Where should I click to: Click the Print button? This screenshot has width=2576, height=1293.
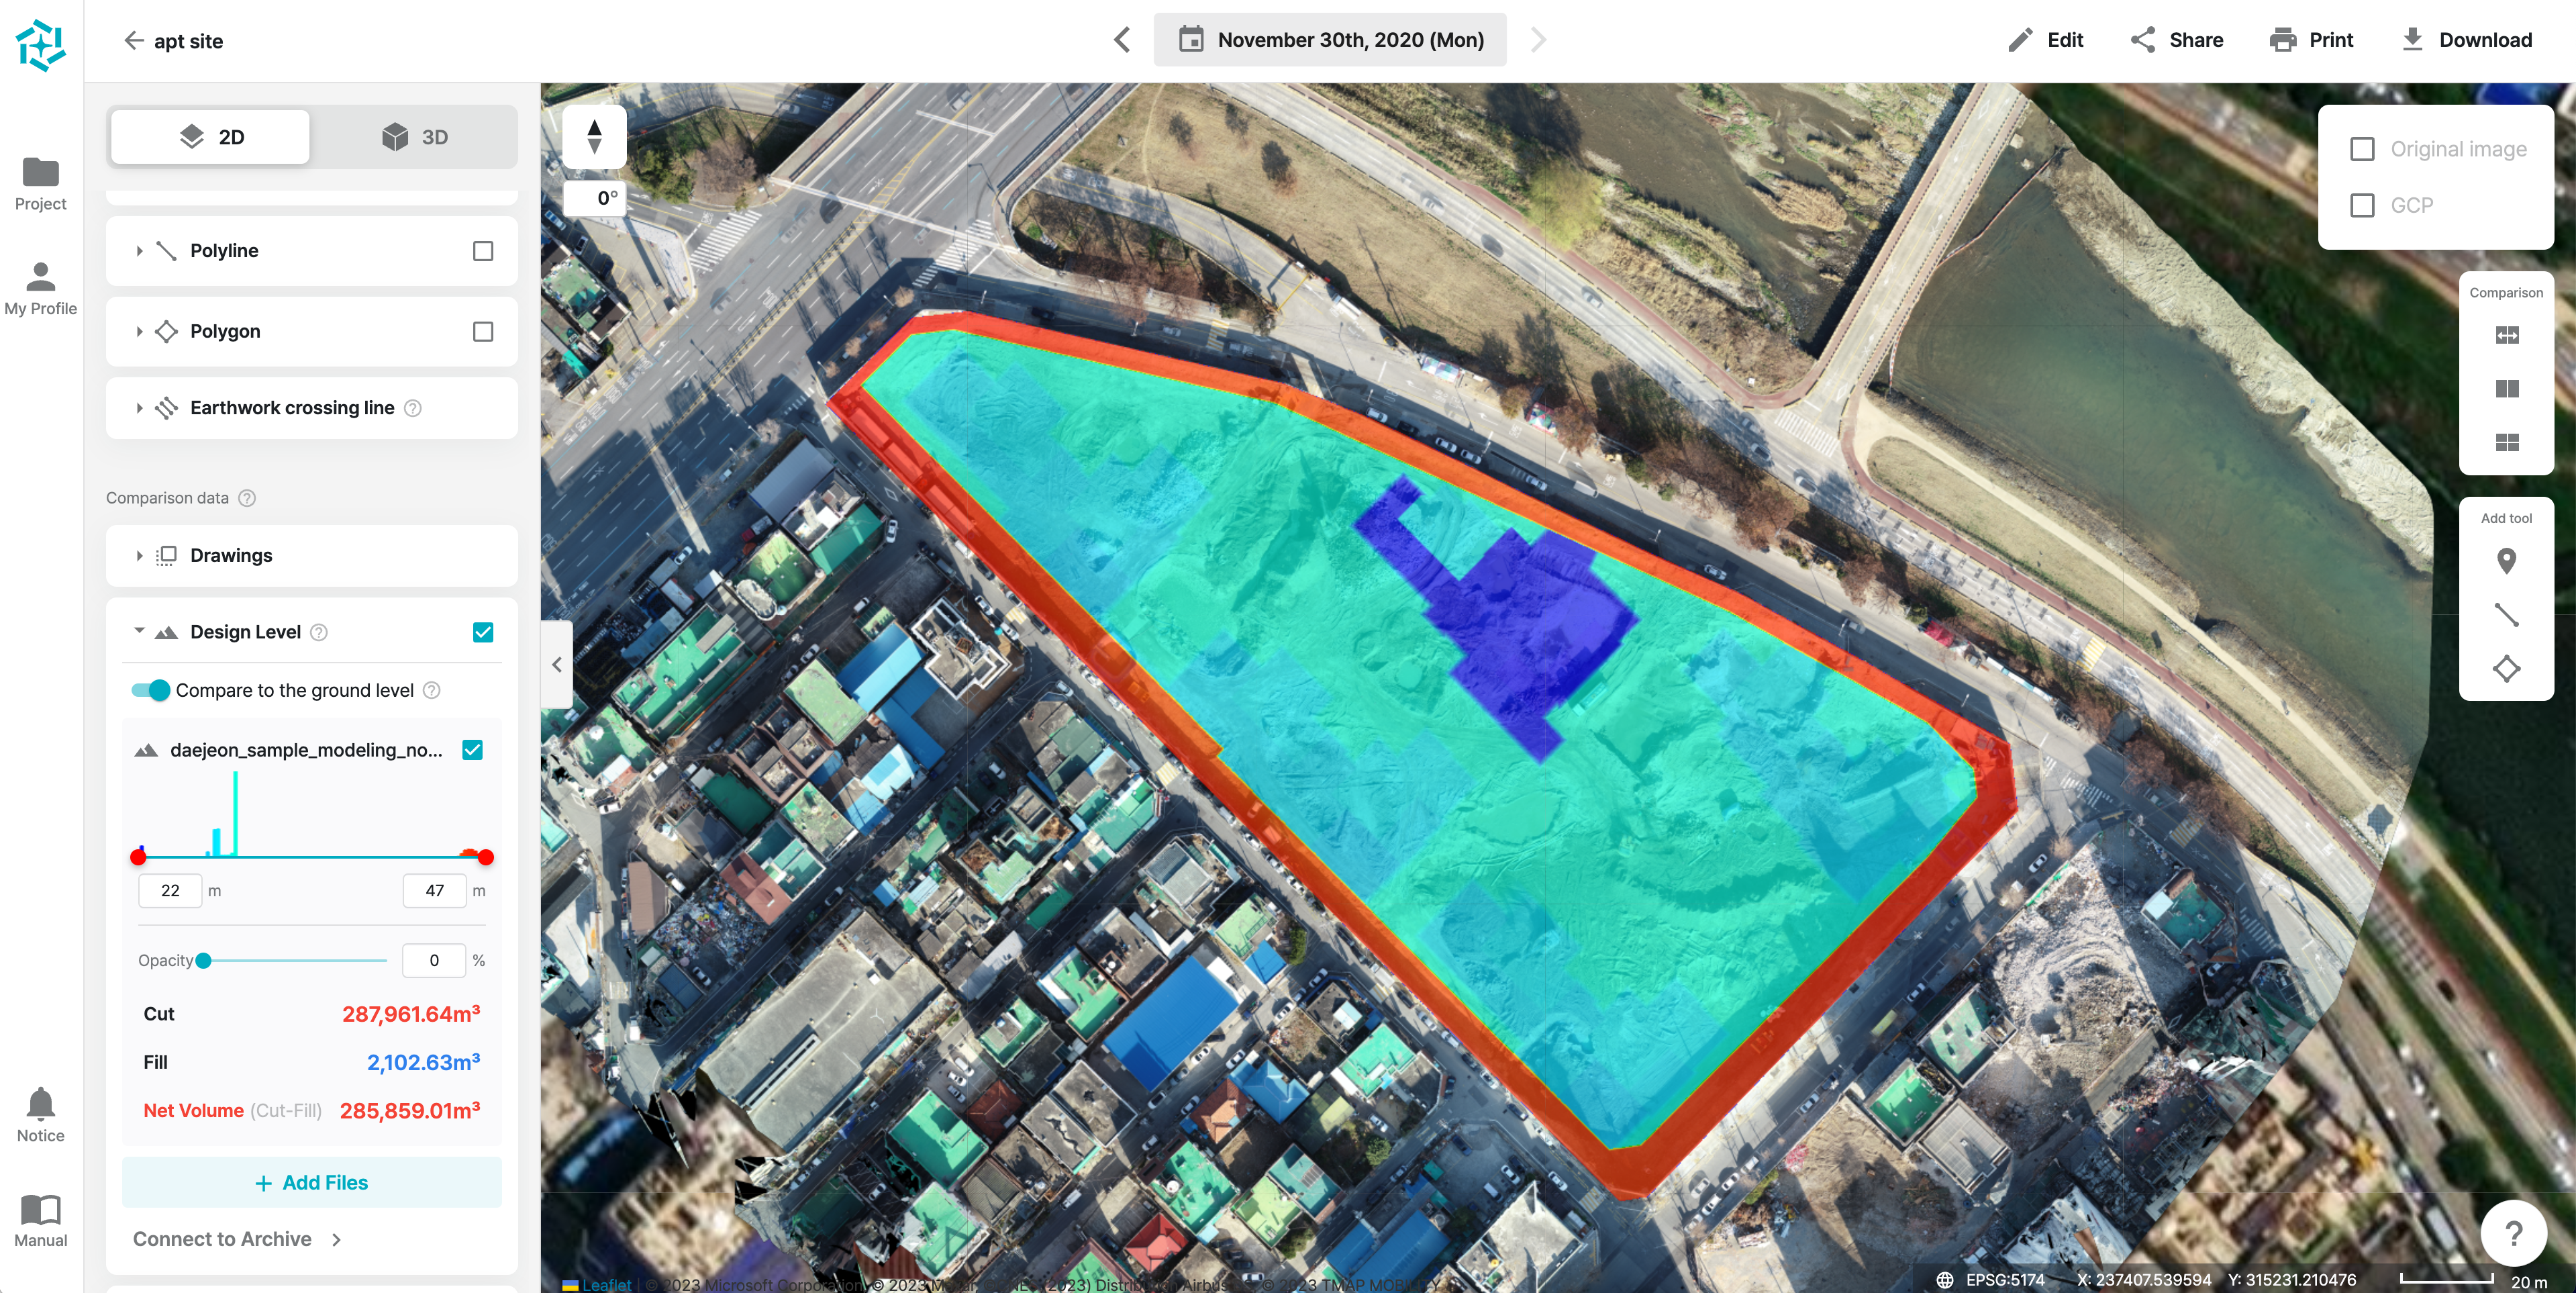coord(2311,40)
